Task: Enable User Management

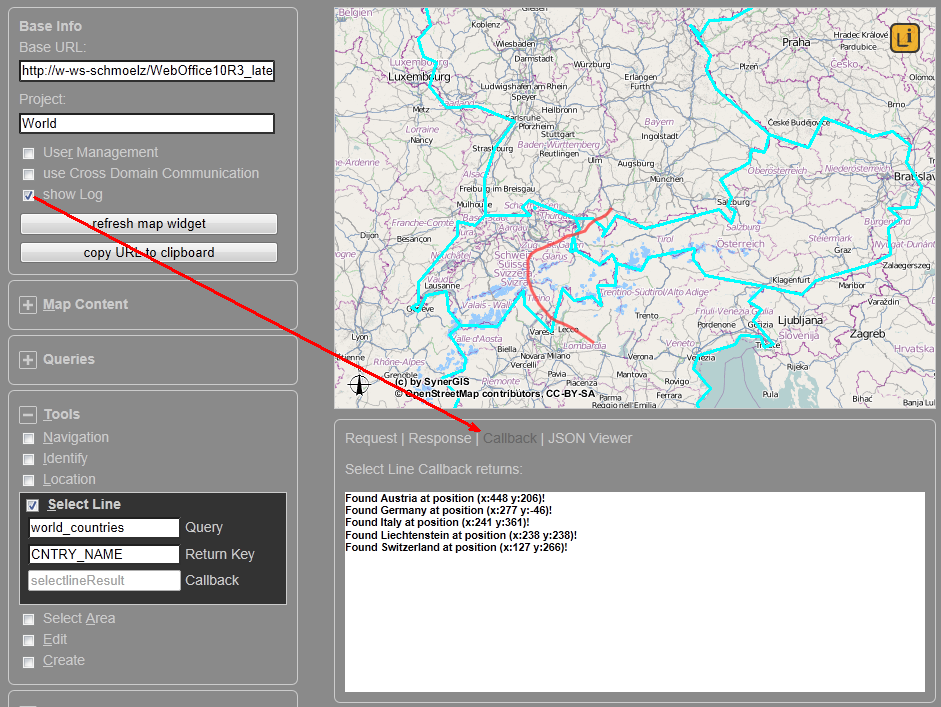Action: pos(28,152)
